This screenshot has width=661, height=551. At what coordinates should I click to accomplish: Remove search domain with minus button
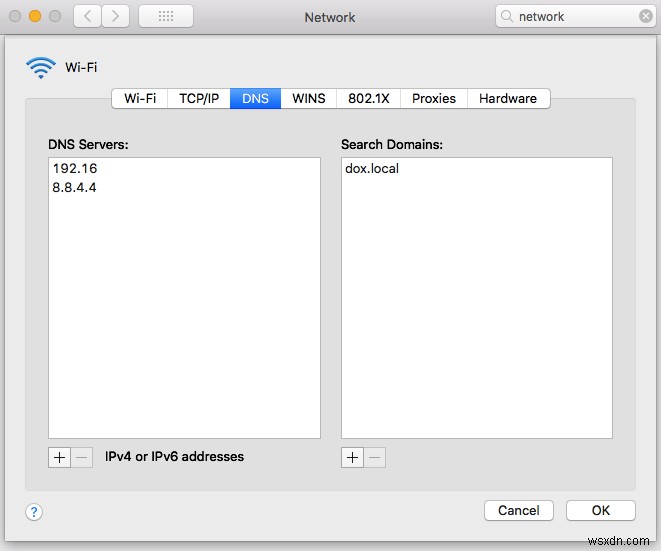coord(375,457)
